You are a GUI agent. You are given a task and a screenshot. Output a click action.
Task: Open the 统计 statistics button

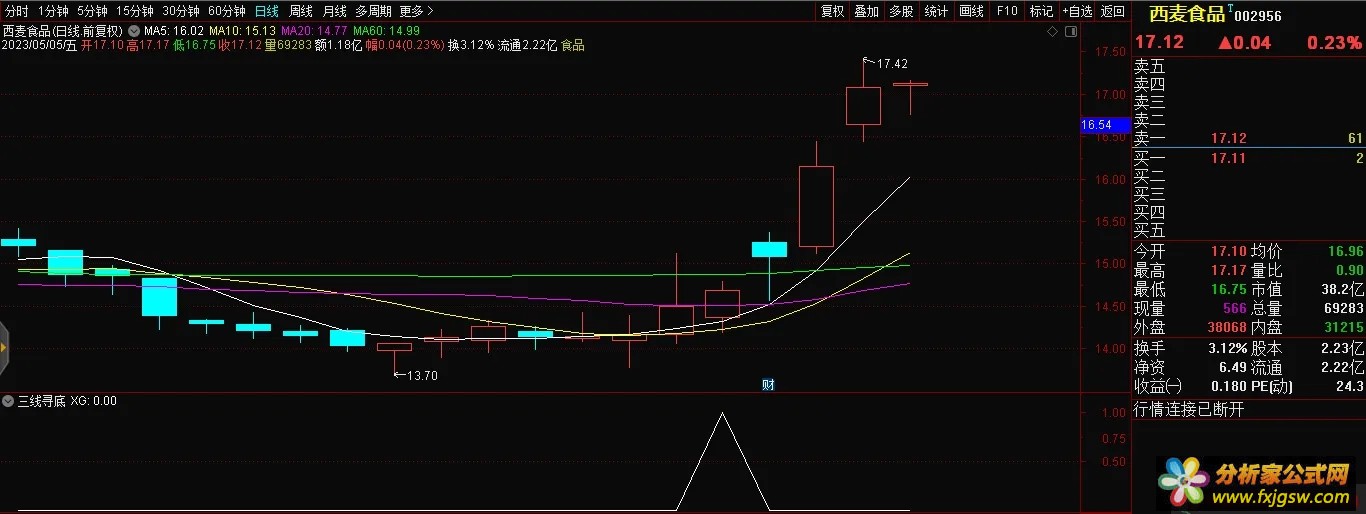(936, 12)
